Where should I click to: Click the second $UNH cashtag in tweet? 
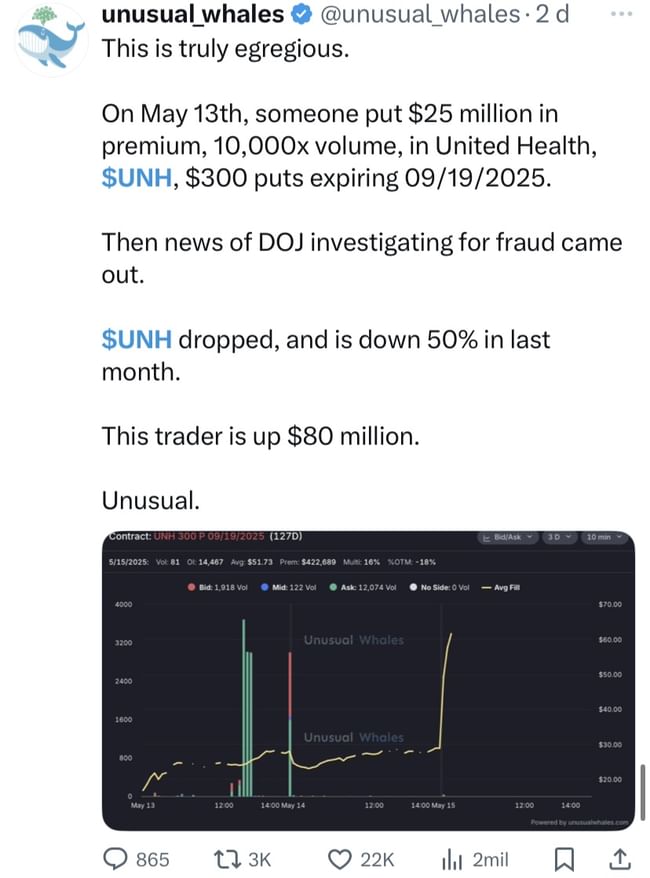[137, 340]
